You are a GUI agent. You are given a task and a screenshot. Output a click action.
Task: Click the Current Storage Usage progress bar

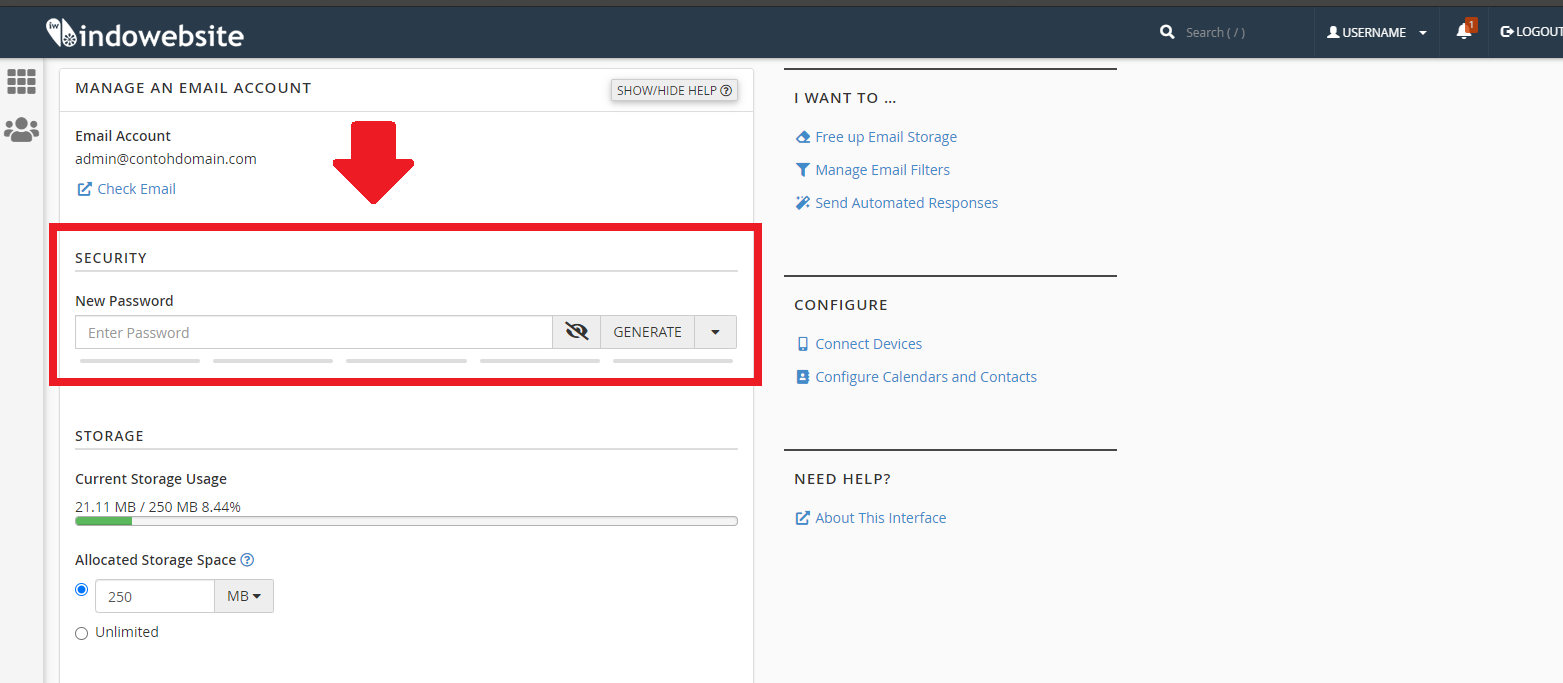pos(406,521)
